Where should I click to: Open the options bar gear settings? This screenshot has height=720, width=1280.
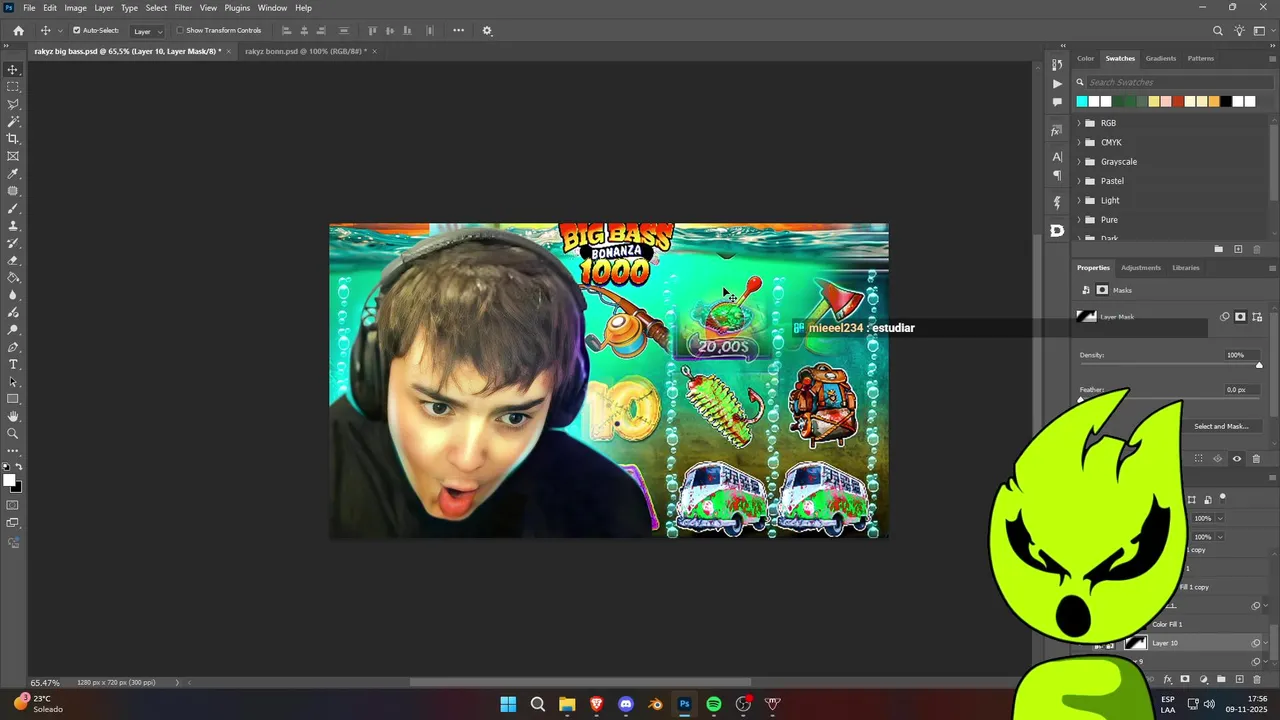(487, 30)
